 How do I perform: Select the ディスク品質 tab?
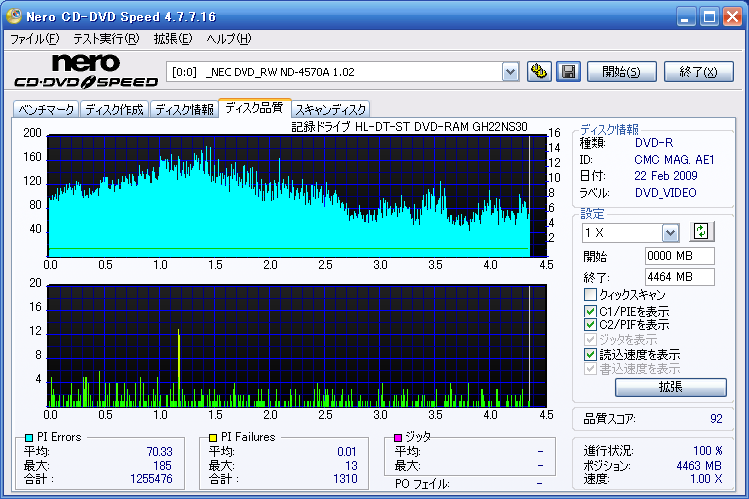pos(254,108)
